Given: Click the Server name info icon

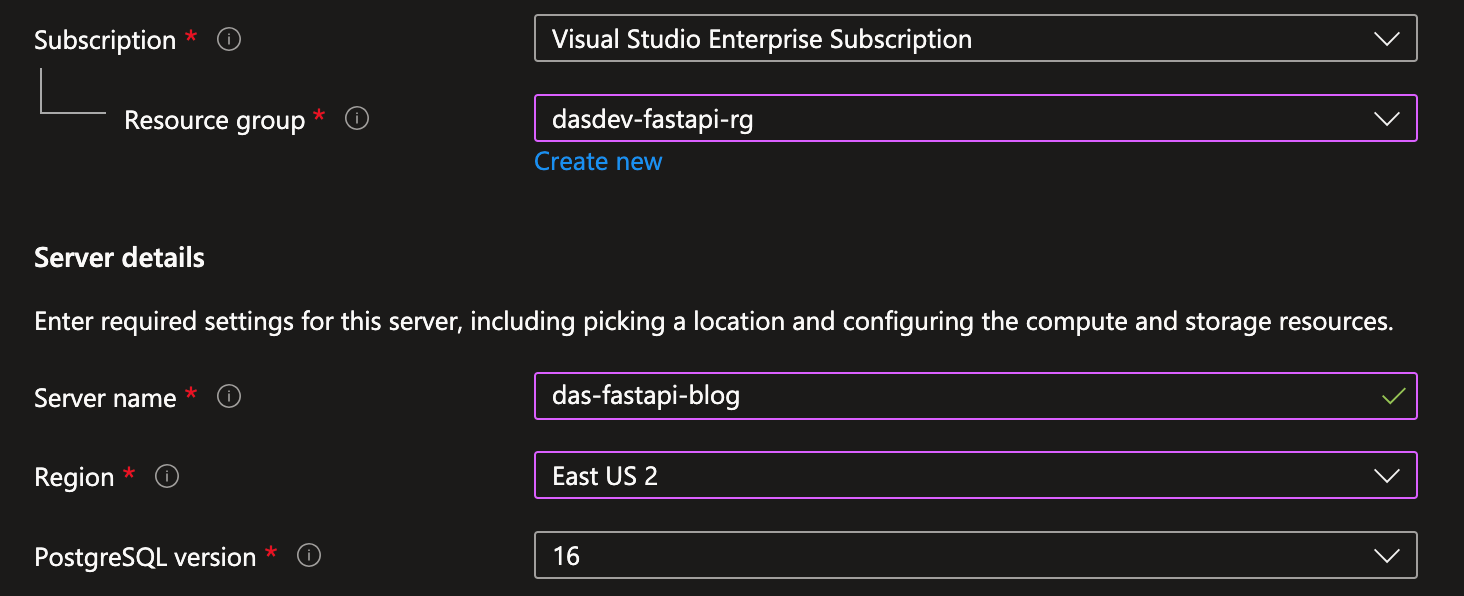Looking at the screenshot, I should [x=229, y=397].
